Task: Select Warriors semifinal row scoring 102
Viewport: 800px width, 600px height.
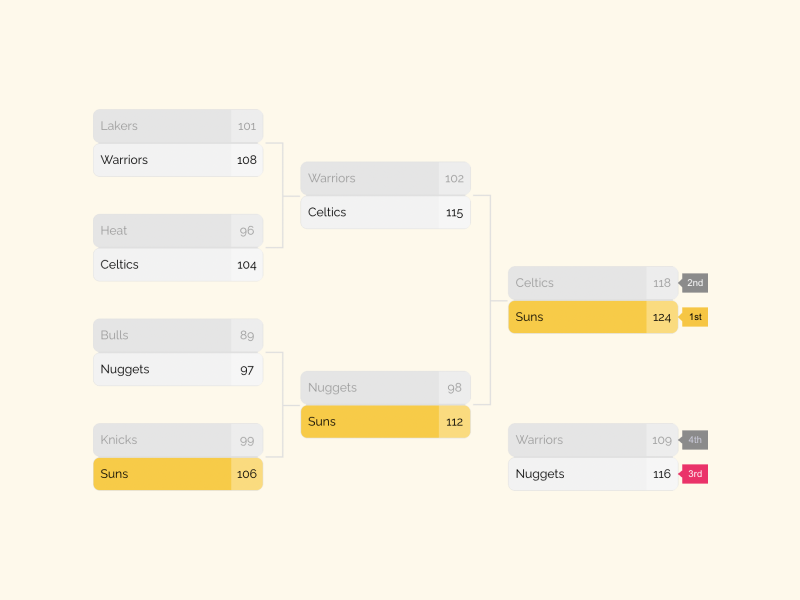Action: pyautogui.click(x=372, y=179)
